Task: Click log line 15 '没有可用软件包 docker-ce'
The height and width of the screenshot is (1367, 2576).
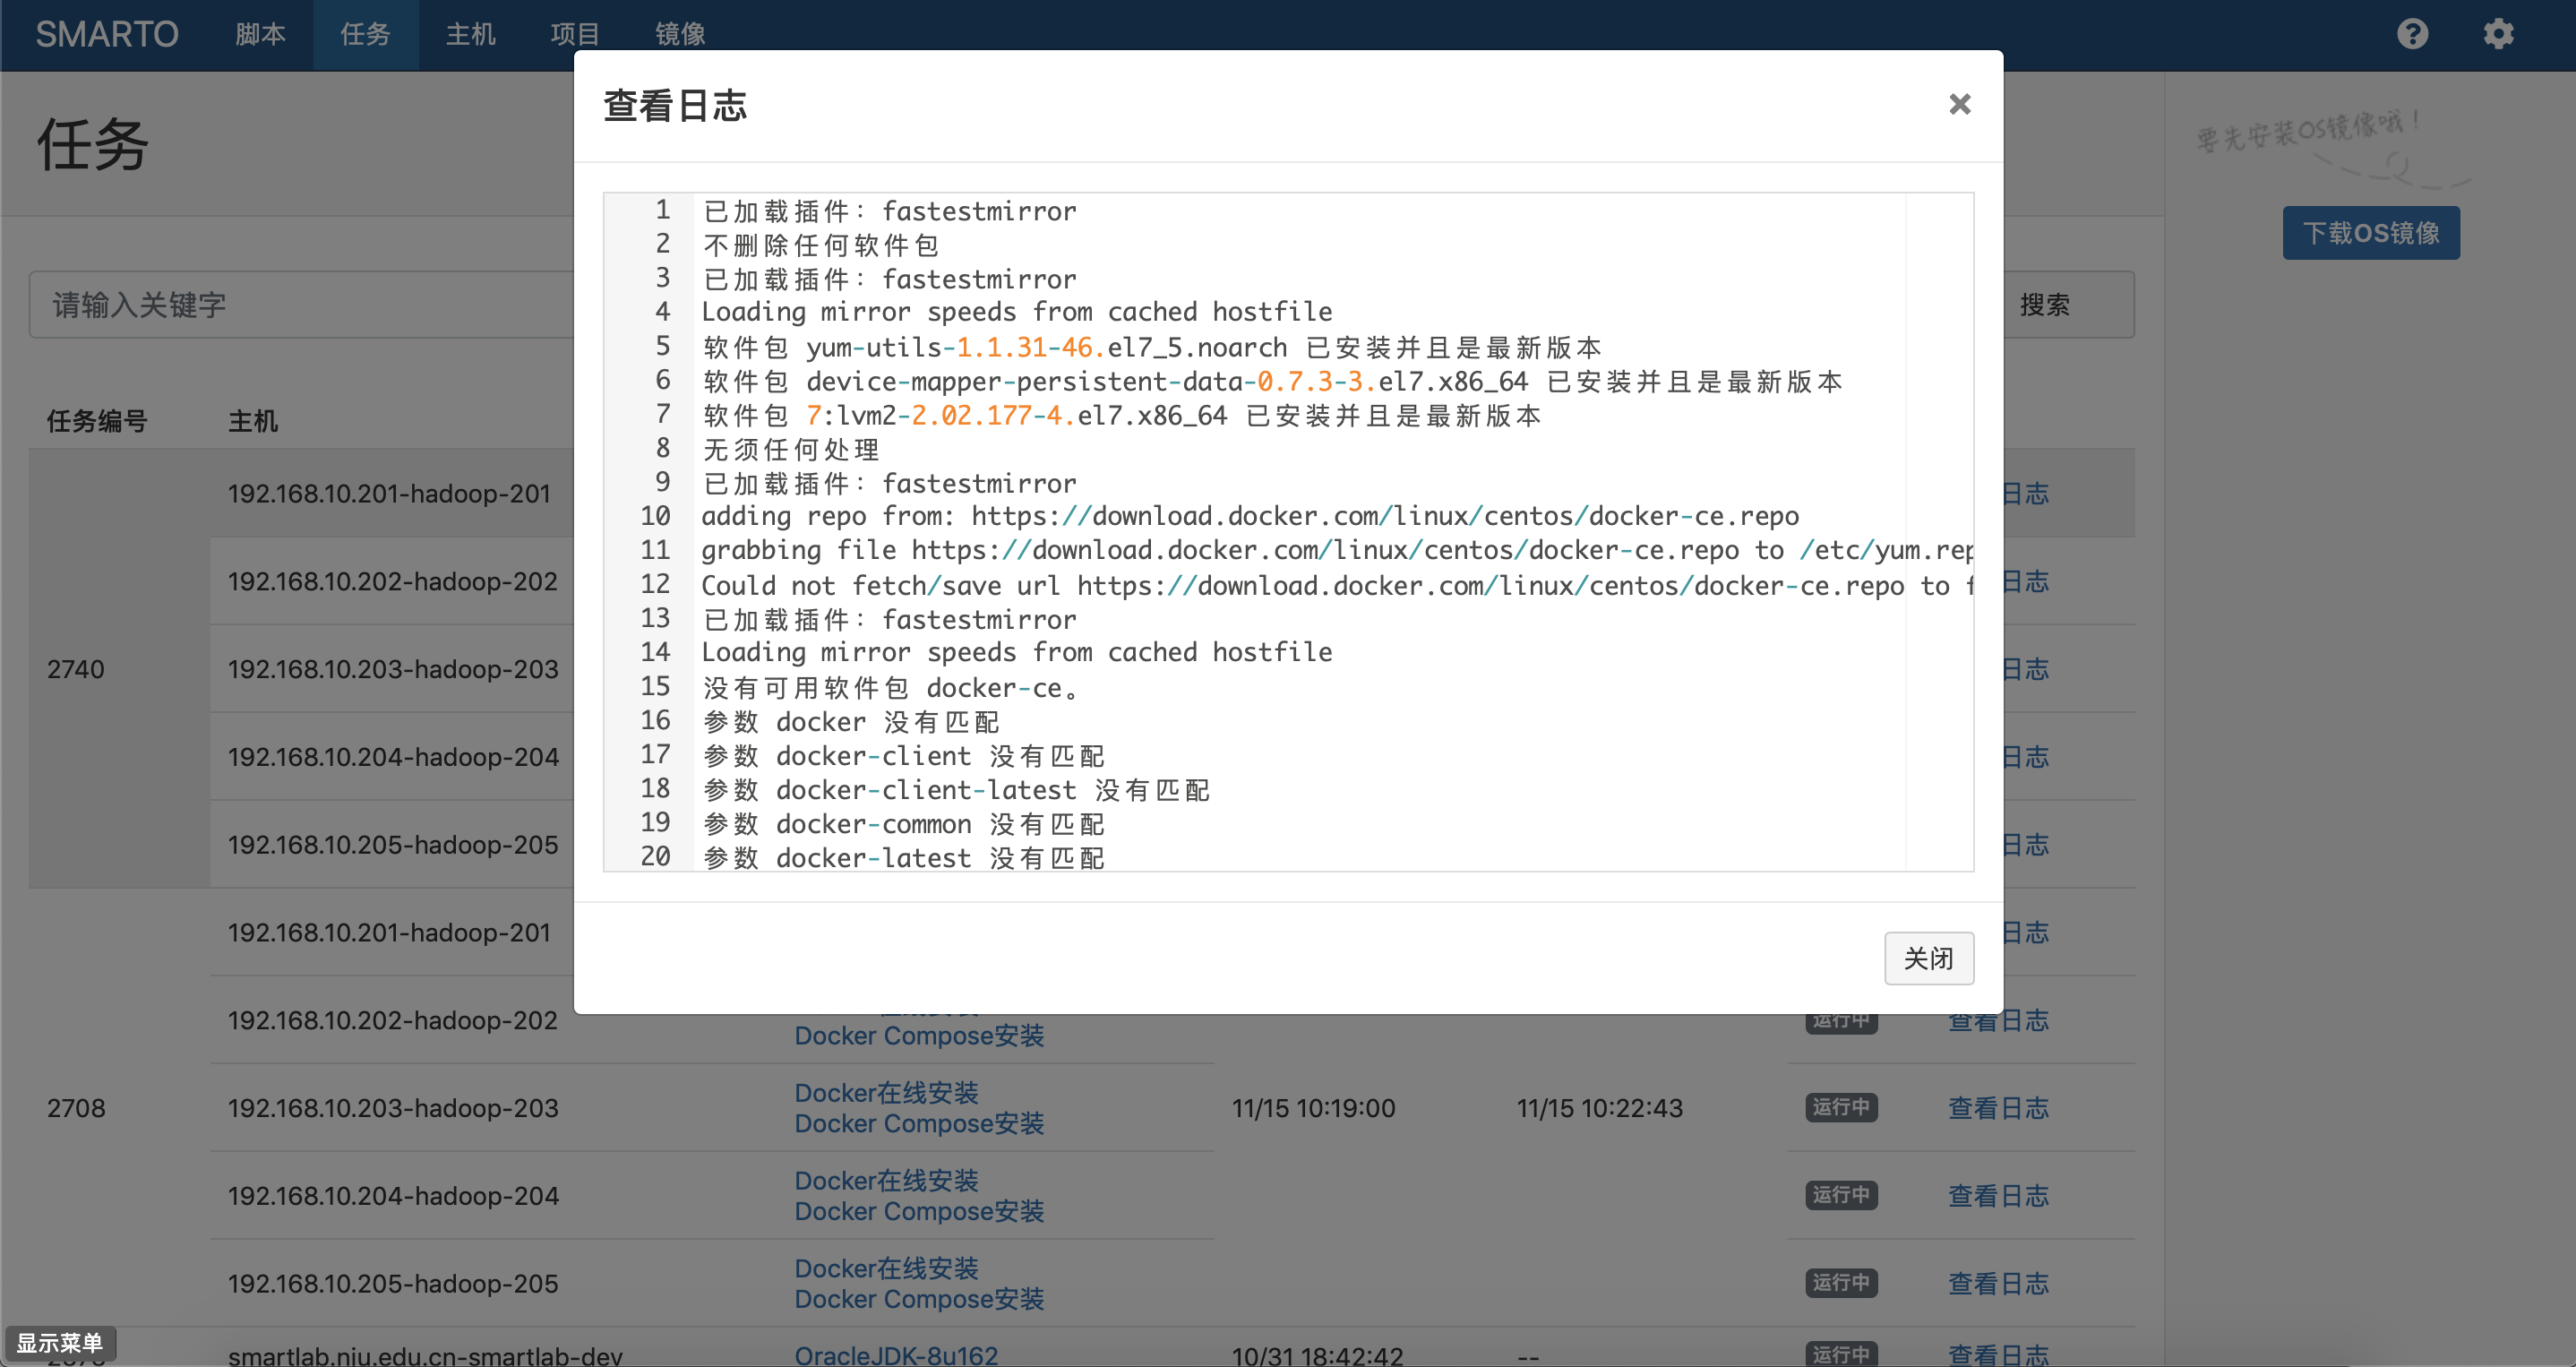Action: 891,687
